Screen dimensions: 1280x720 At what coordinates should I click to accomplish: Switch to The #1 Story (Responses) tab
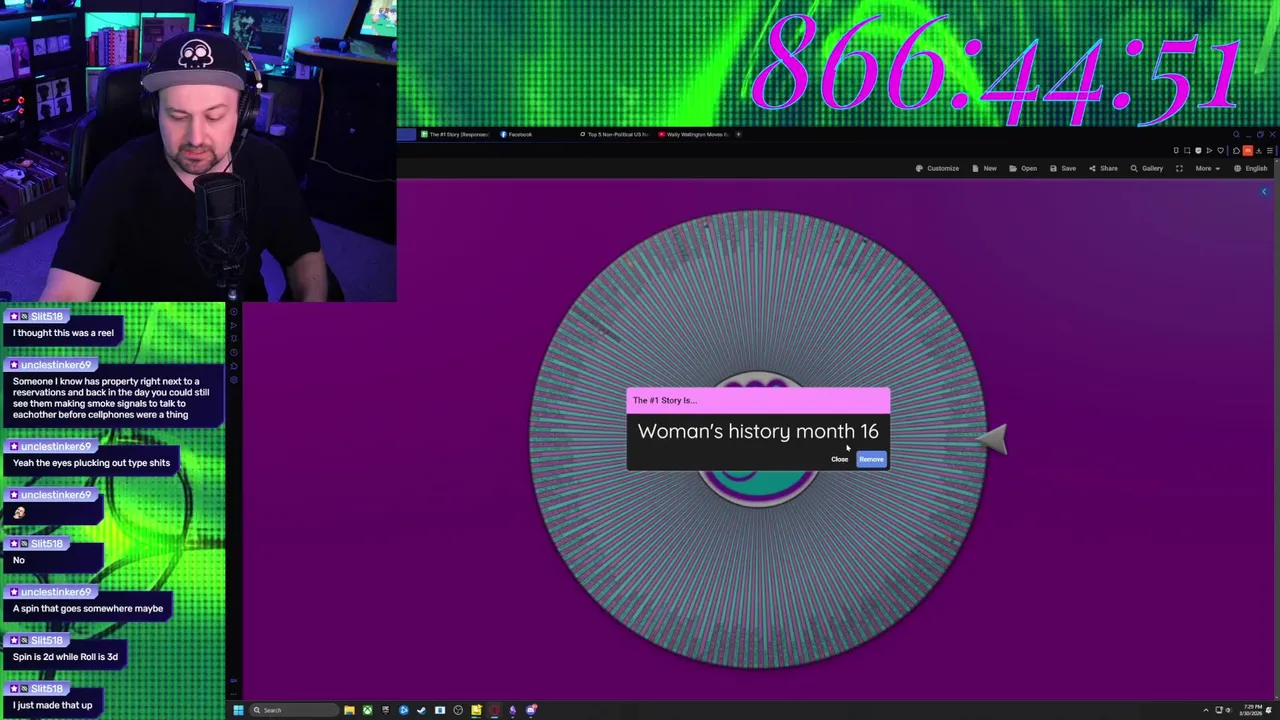click(x=454, y=134)
